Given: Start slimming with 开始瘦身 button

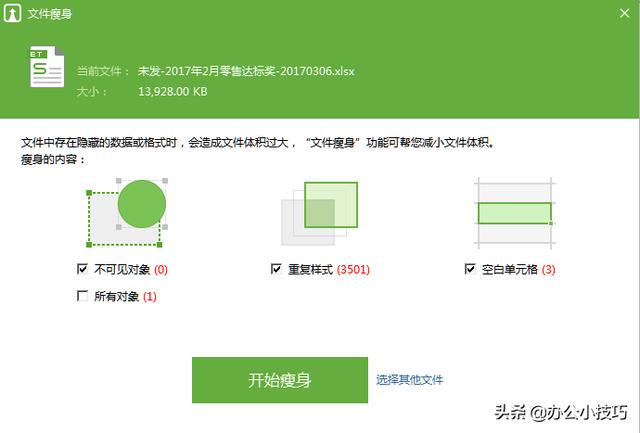Looking at the screenshot, I should pos(280,380).
